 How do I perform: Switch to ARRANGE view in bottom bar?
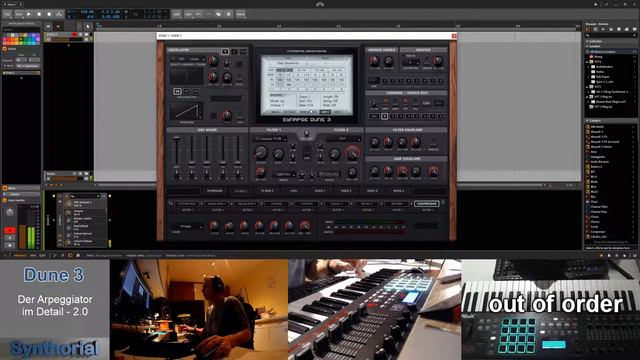[20, 256]
